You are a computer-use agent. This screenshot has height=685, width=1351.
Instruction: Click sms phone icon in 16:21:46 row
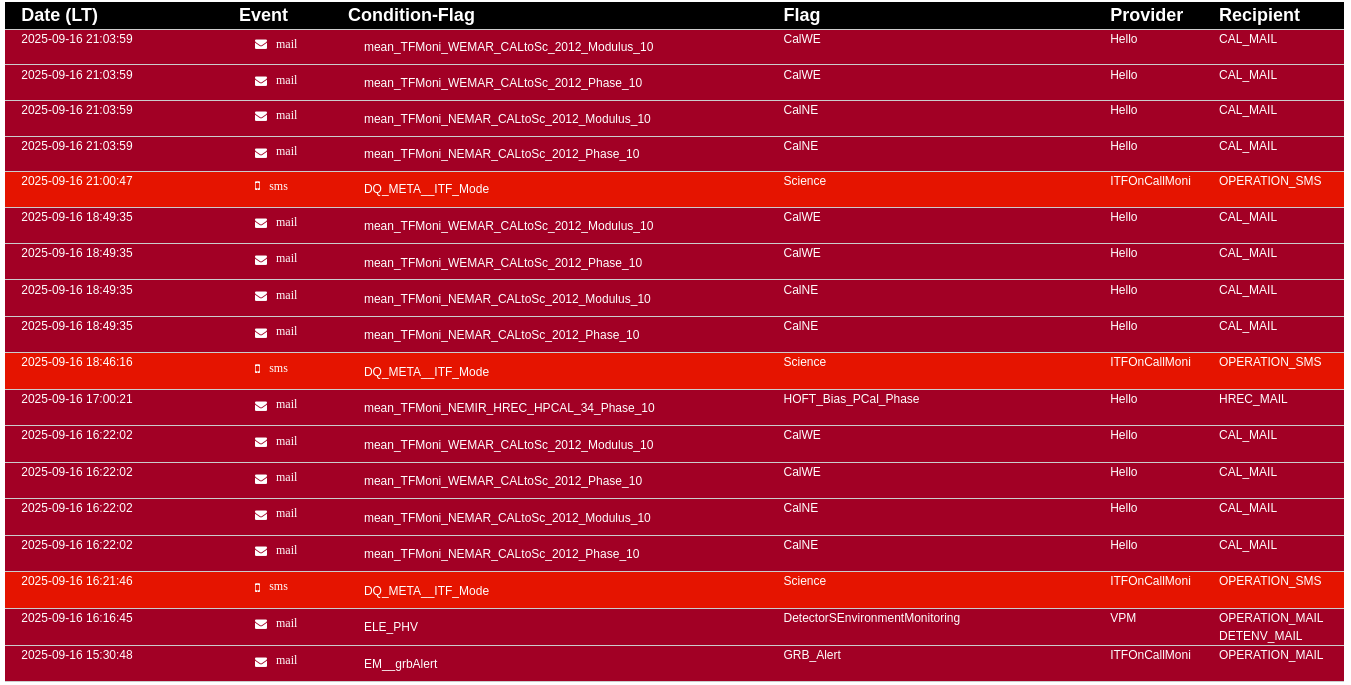[x=257, y=588]
